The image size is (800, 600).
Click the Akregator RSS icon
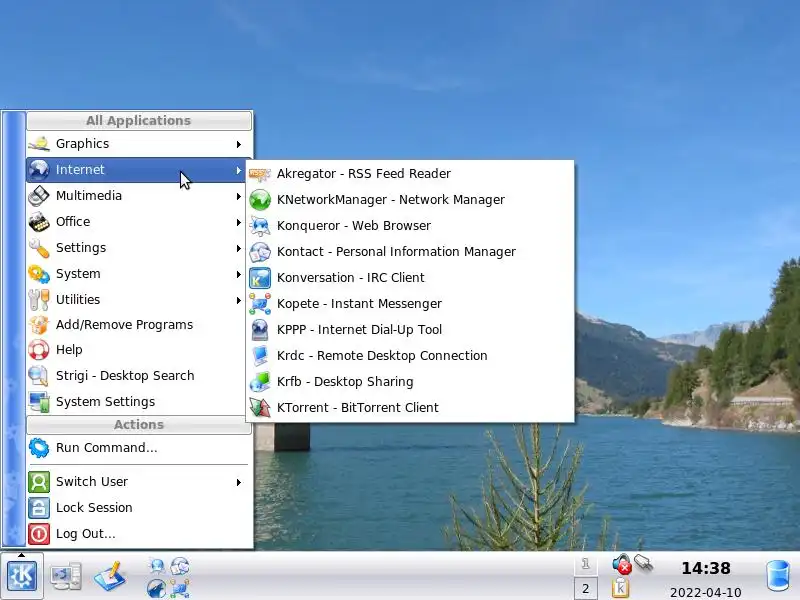[x=260, y=174]
